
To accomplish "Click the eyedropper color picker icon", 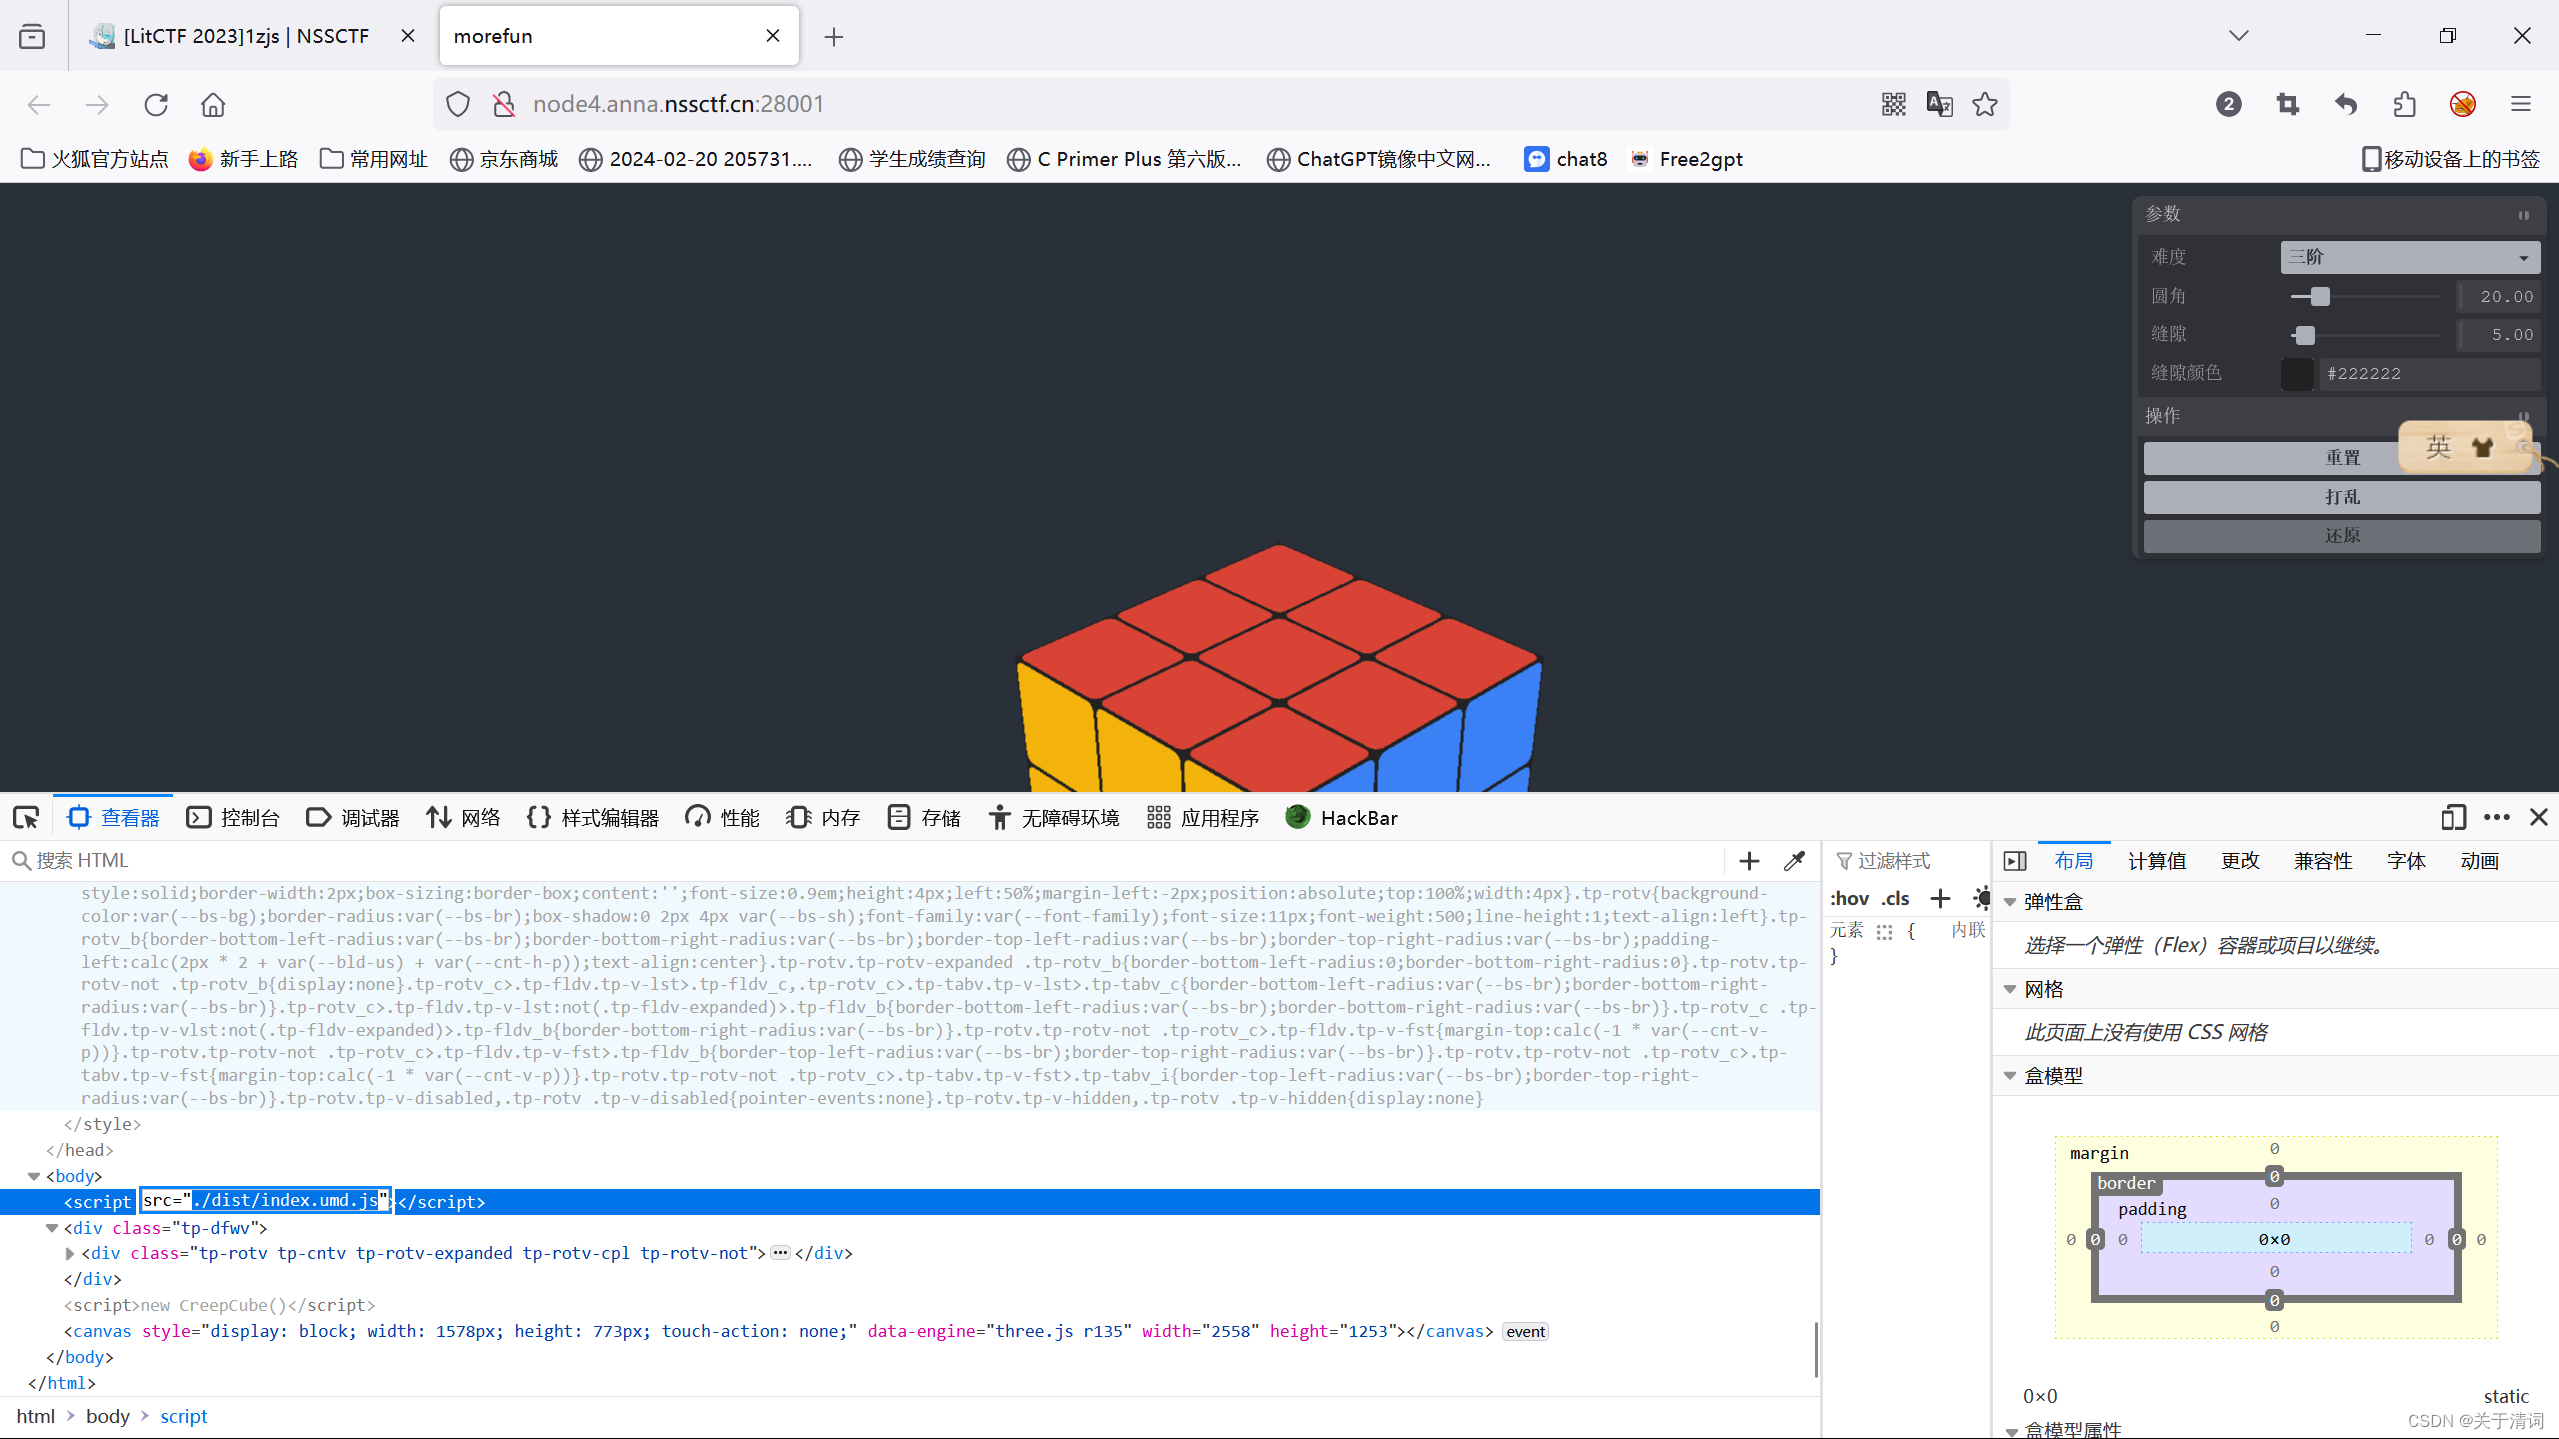I will click(1794, 861).
